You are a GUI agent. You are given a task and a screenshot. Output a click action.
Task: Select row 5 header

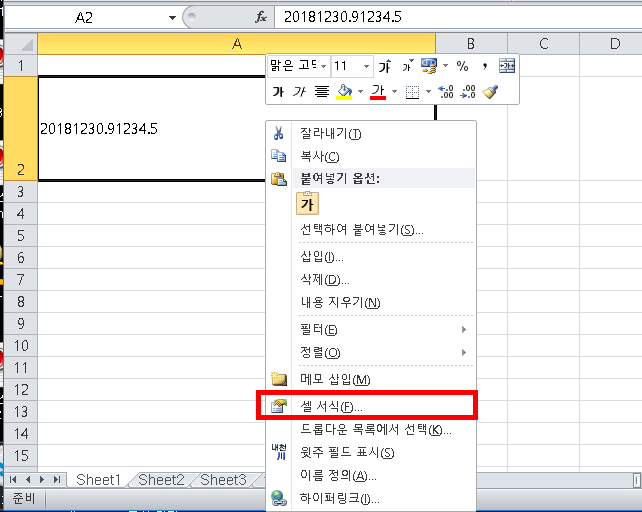[20, 236]
